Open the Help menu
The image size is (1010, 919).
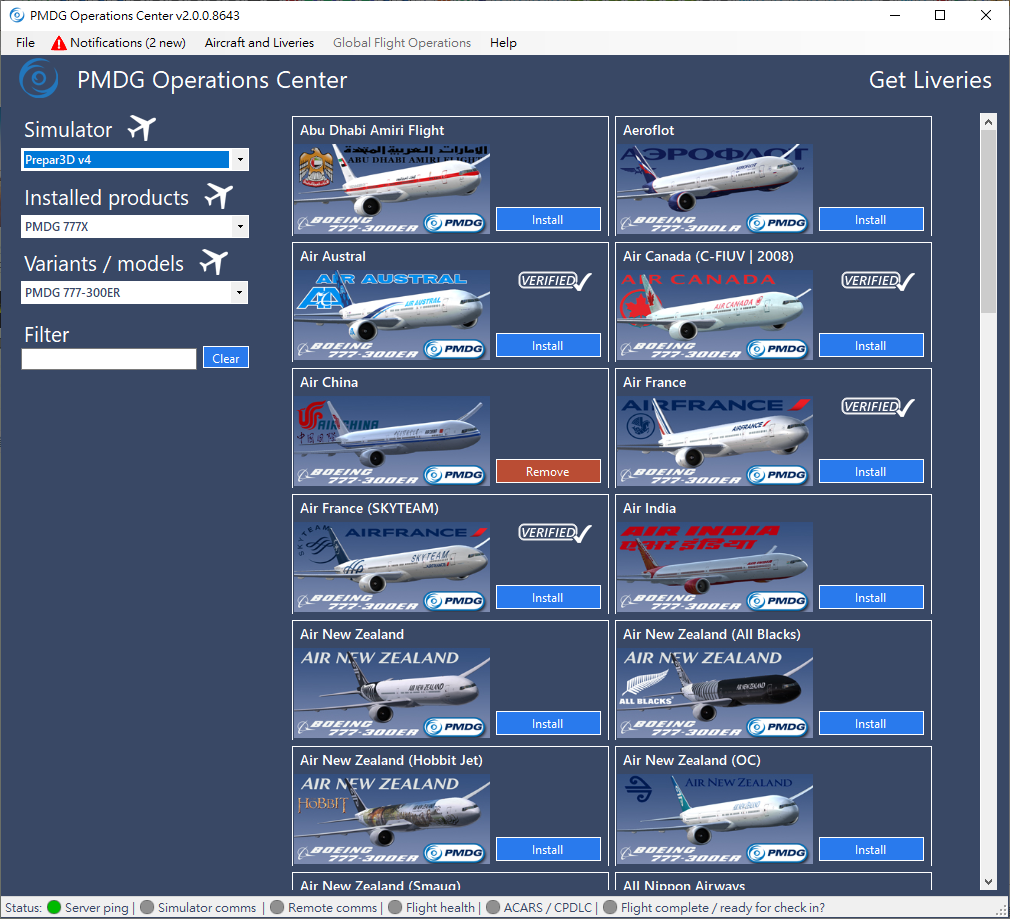coord(503,43)
